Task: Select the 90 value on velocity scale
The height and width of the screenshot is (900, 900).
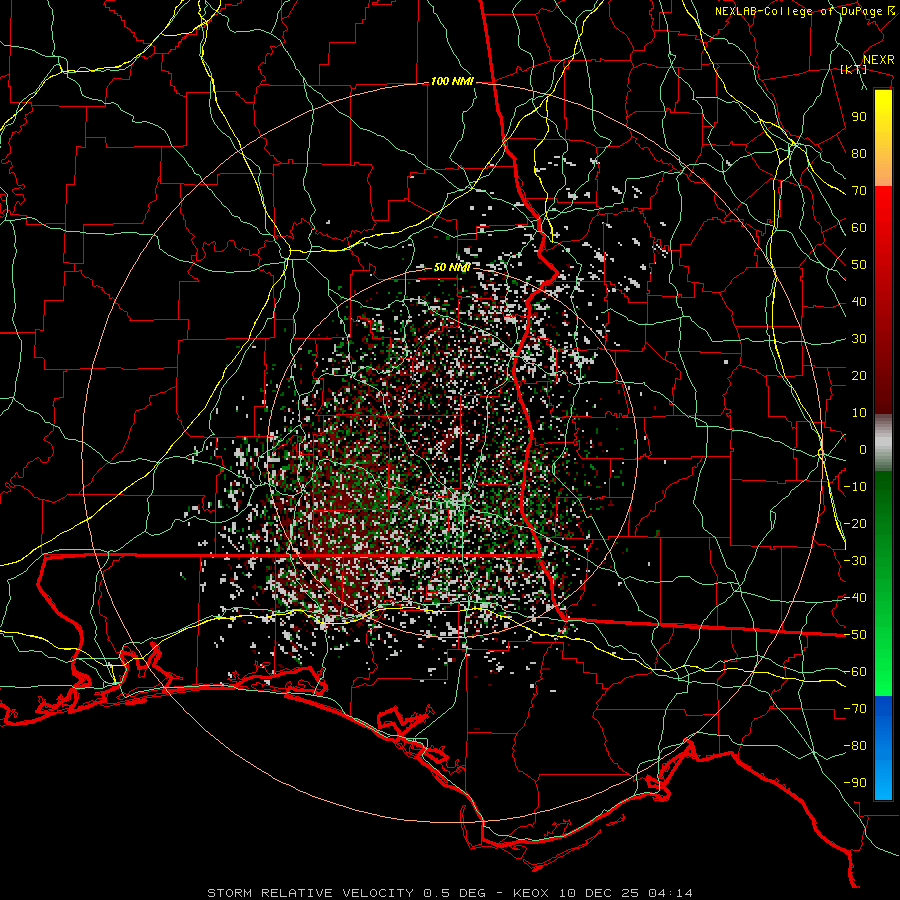Action: [859, 117]
